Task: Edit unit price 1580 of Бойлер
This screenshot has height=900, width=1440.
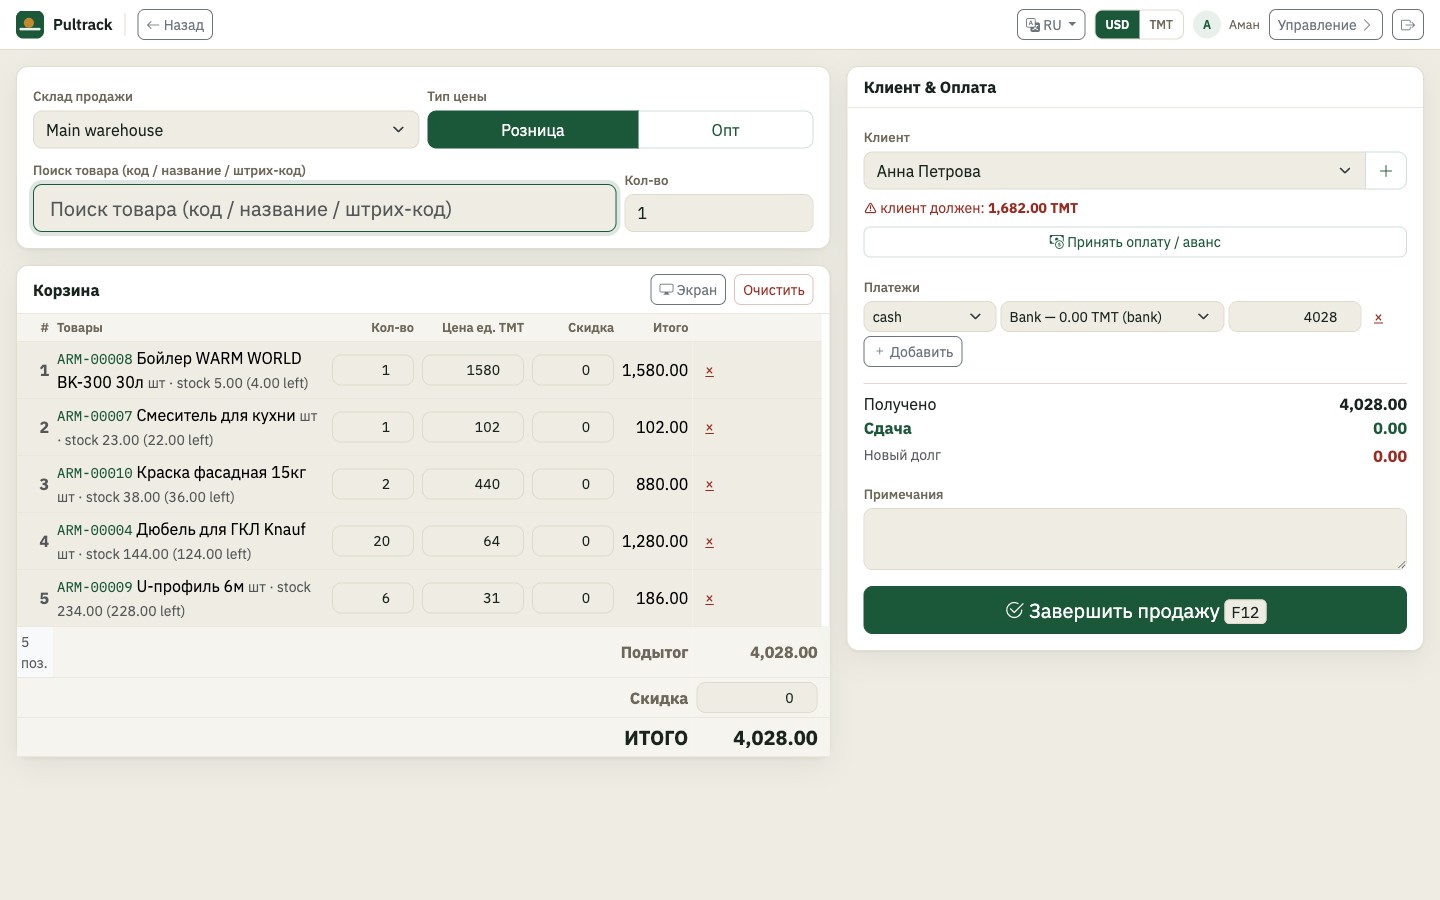Action: tap(473, 370)
